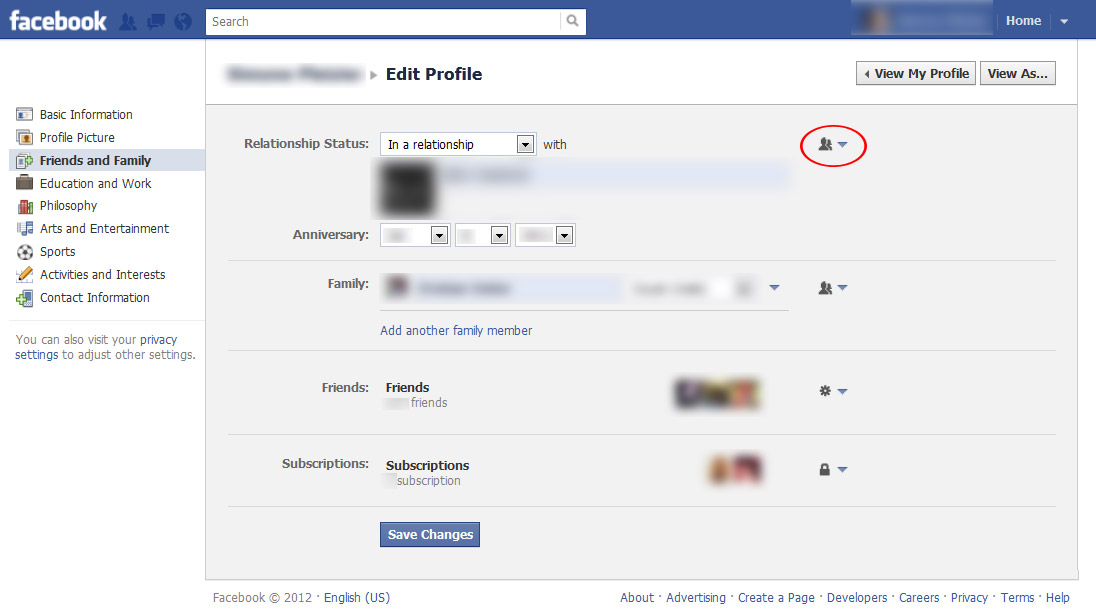Screen dimensions: 1096x613
Task: Go to Education and Work section
Action: coord(95,184)
